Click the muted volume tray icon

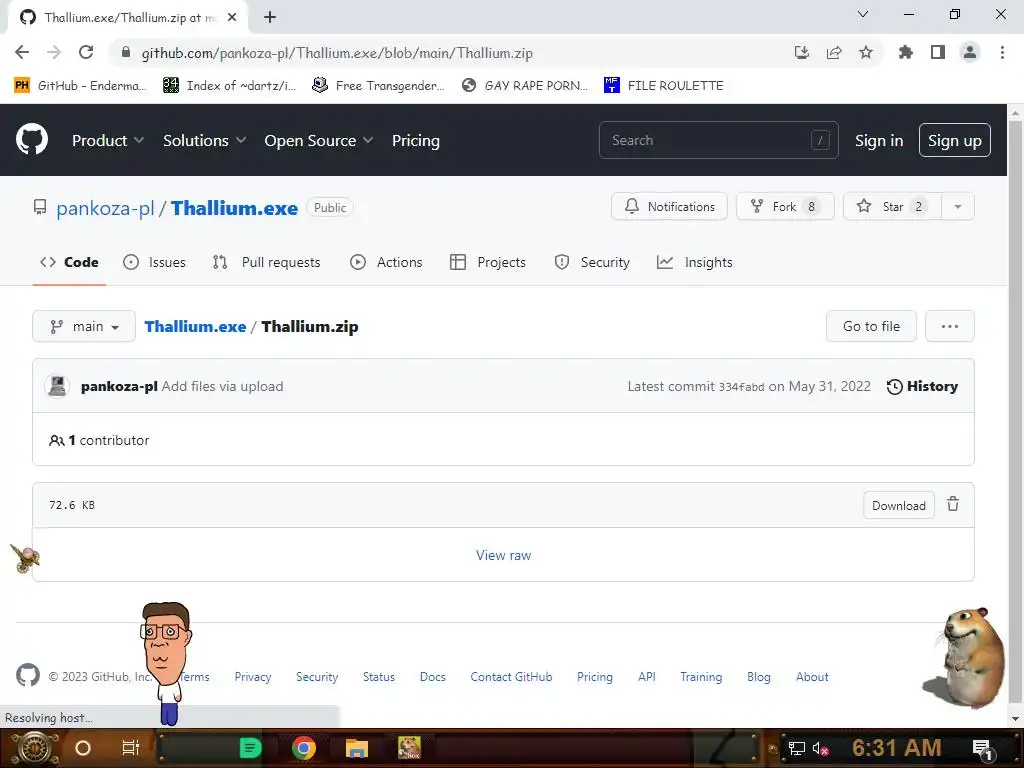tap(821, 748)
